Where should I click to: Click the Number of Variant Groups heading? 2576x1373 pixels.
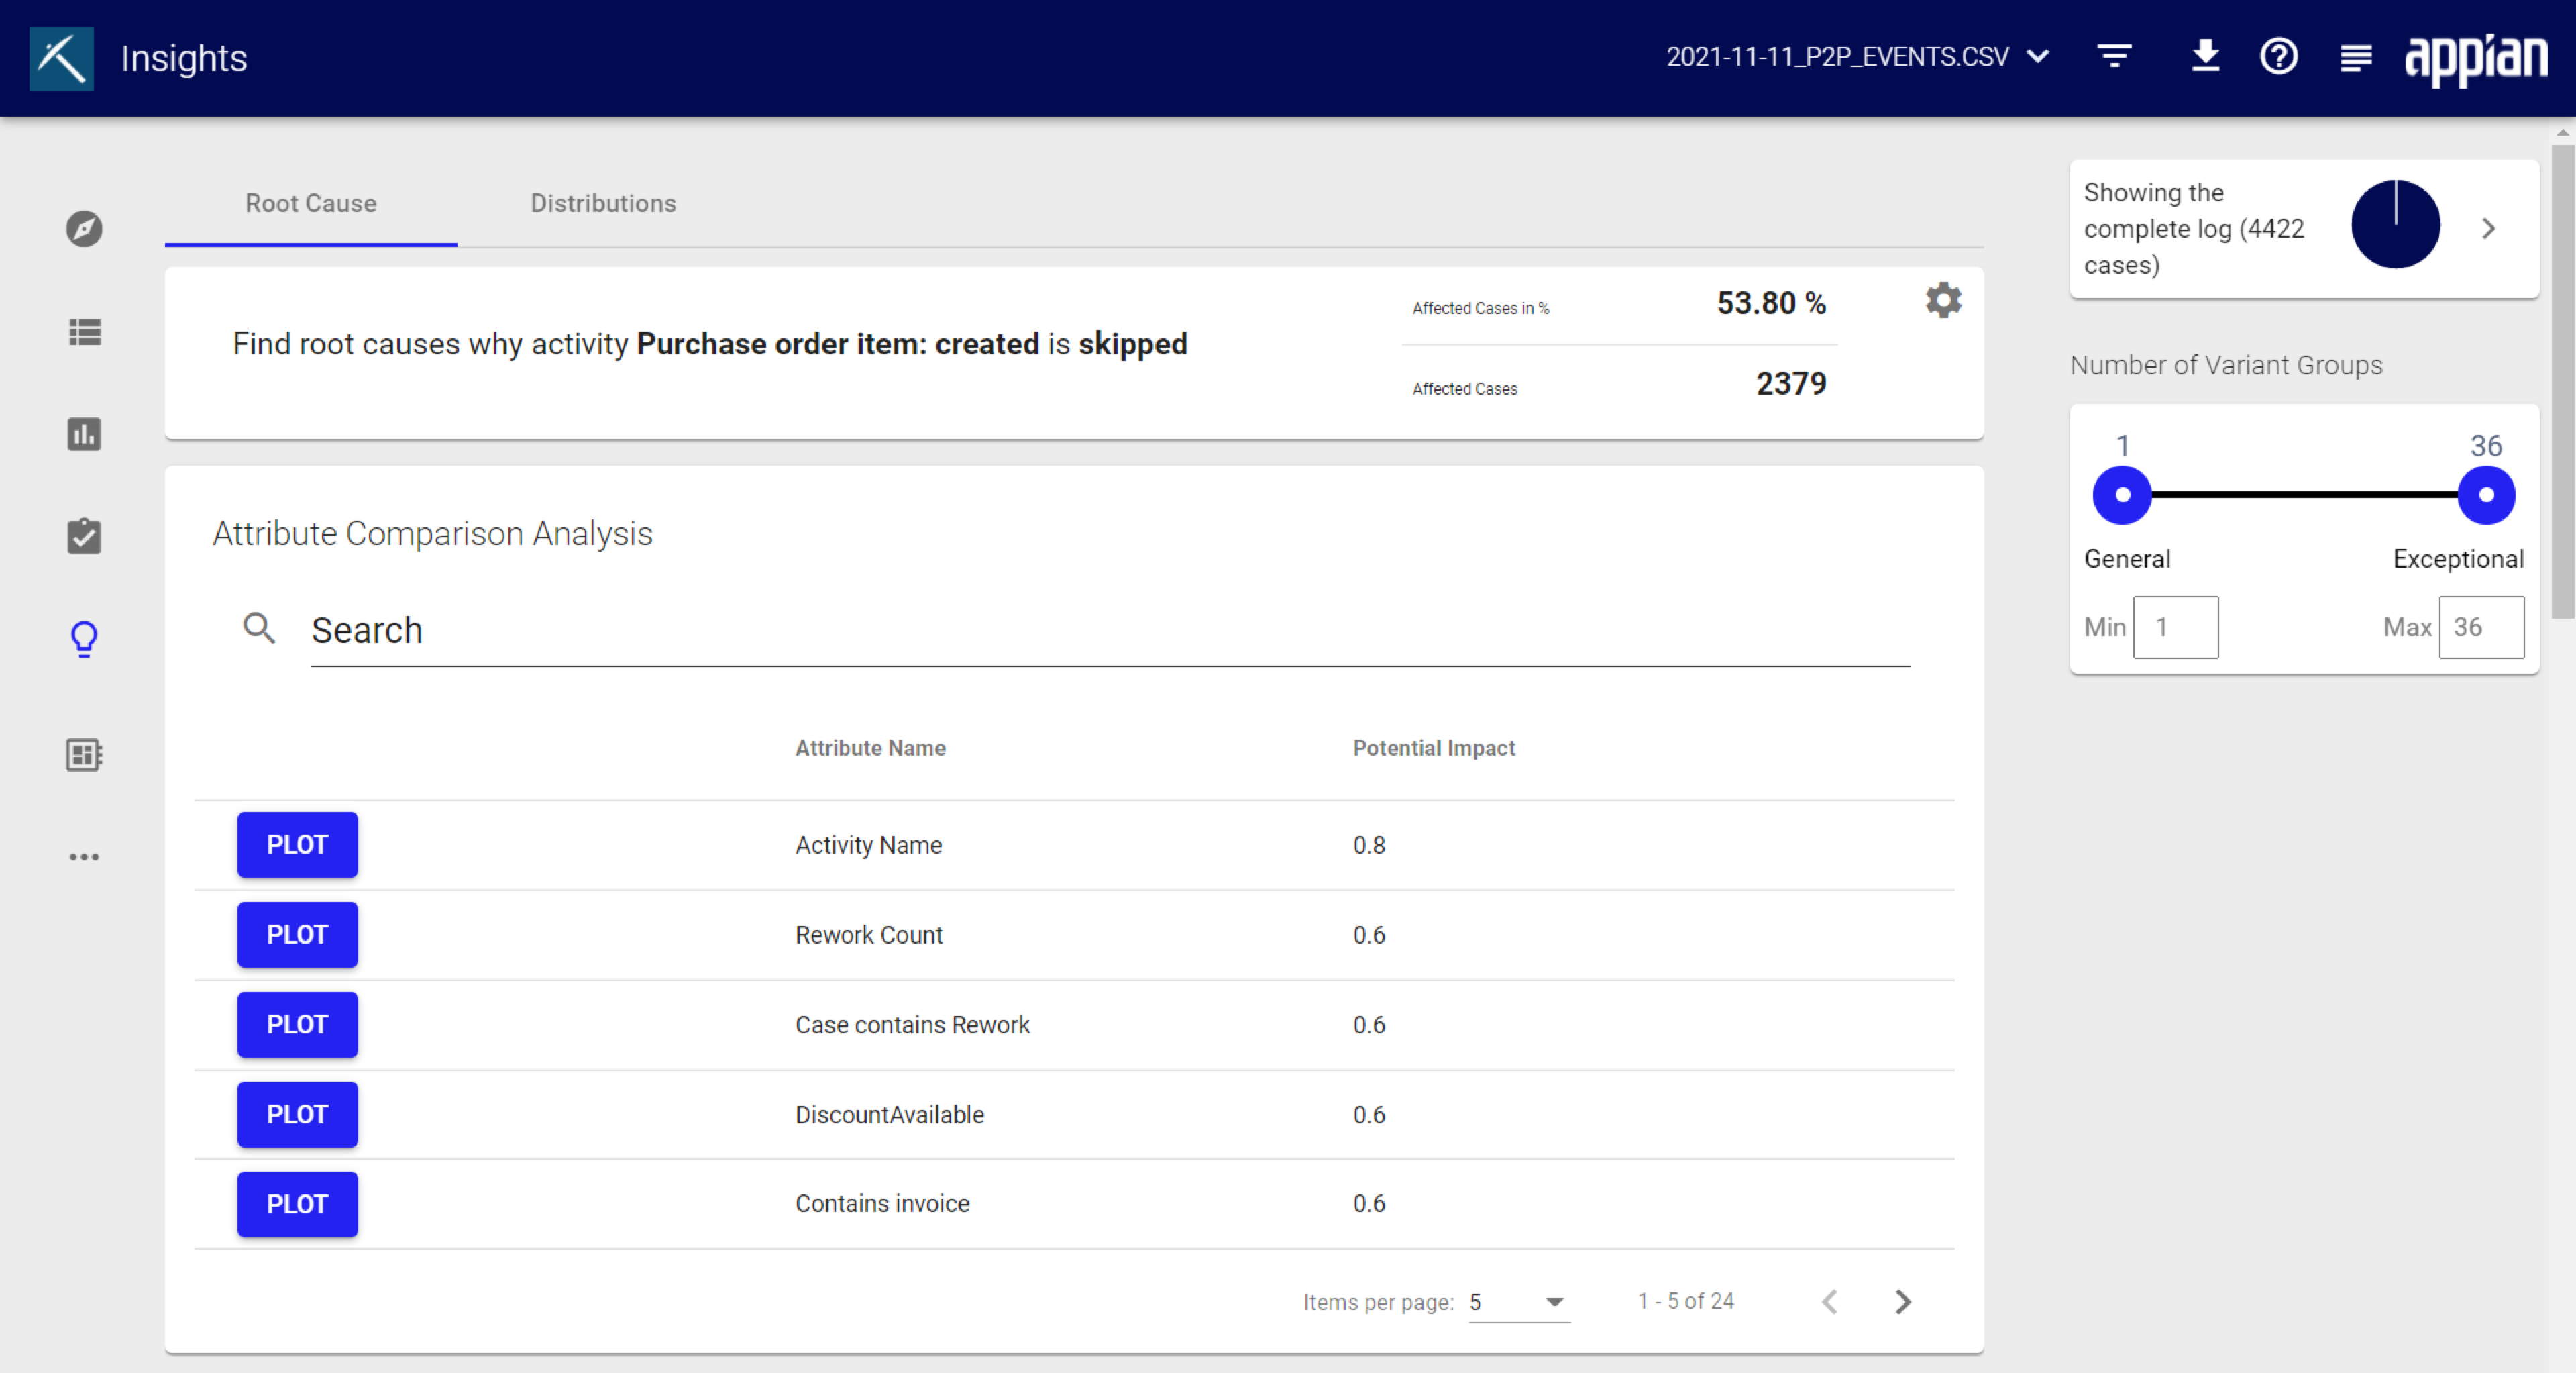point(2226,365)
